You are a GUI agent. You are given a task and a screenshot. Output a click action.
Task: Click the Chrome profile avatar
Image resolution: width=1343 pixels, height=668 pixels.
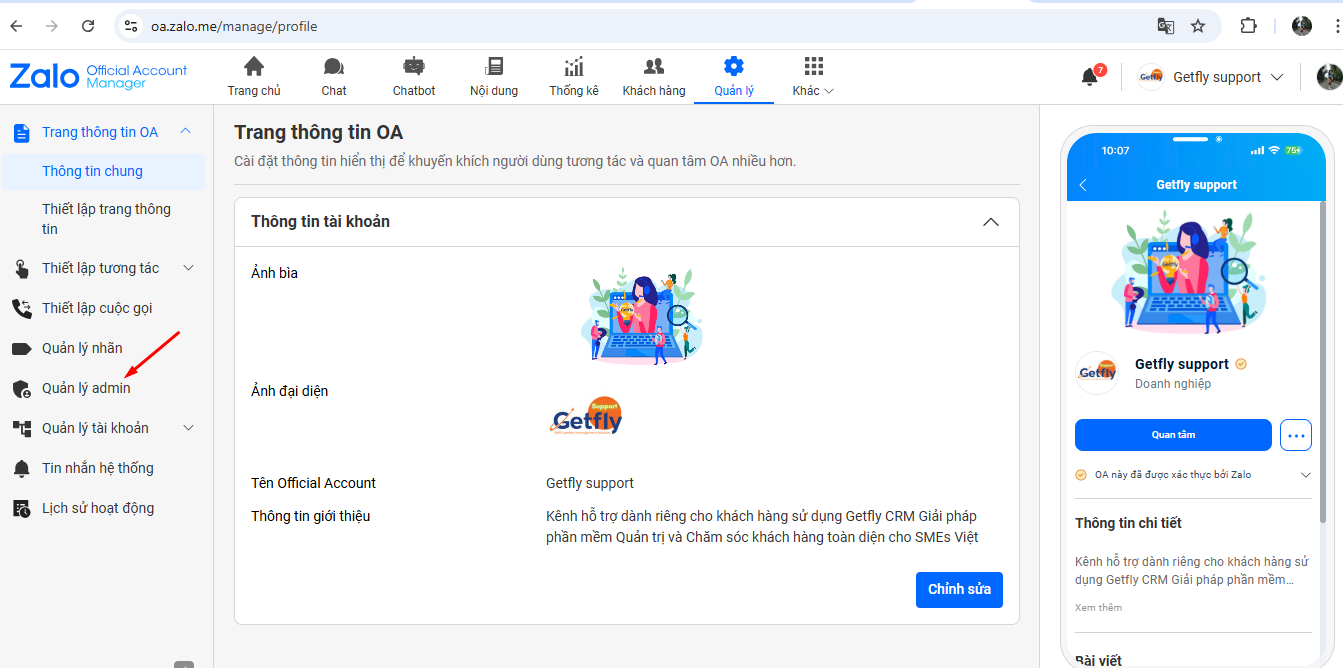coord(1302,26)
